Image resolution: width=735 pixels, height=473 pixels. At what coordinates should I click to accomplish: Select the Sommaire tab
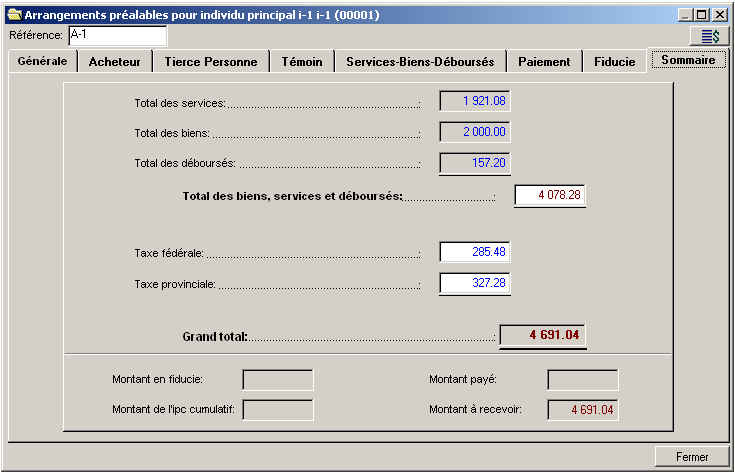click(x=688, y=60)
